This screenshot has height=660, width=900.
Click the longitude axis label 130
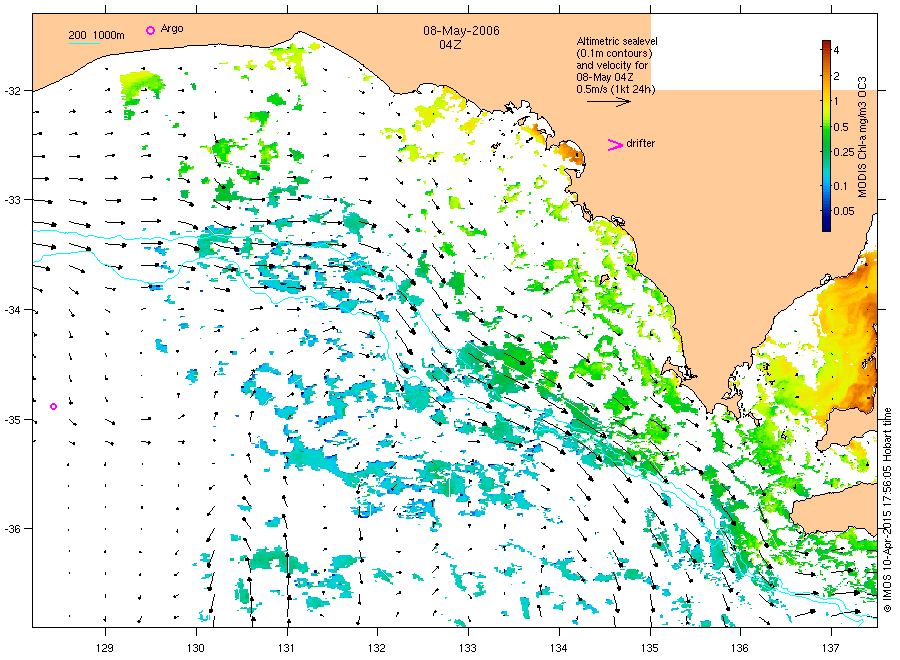196,648
